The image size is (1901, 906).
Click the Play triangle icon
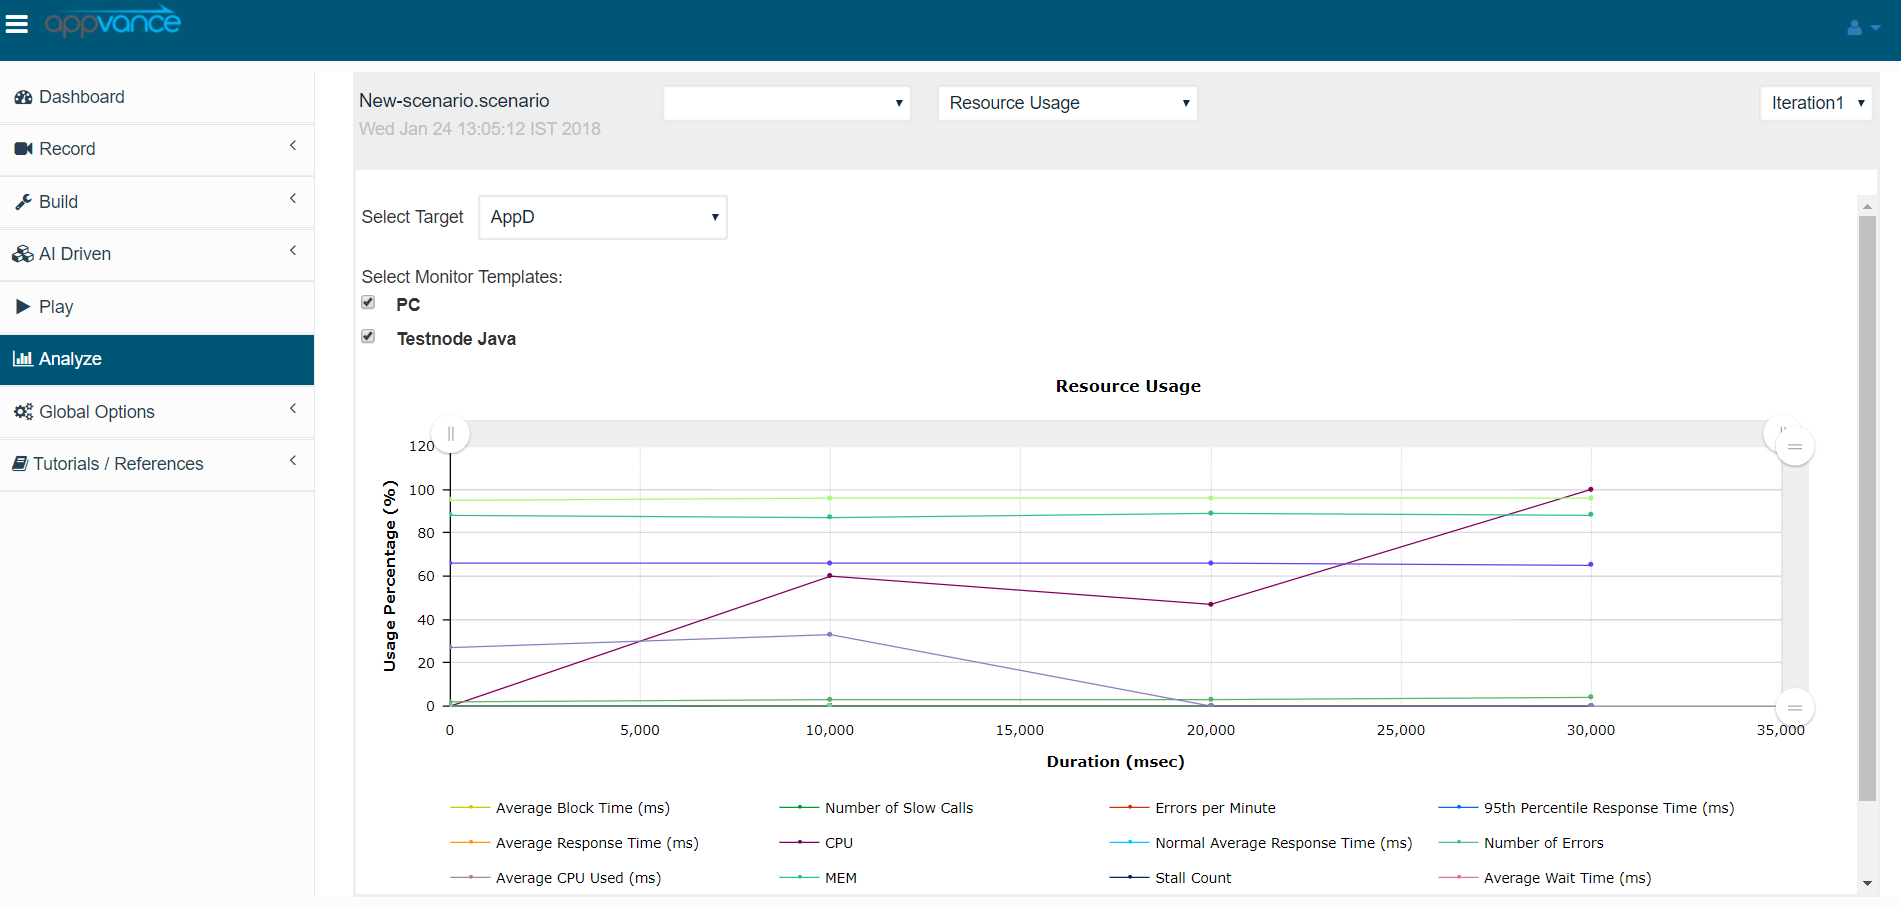click(23, 307)
